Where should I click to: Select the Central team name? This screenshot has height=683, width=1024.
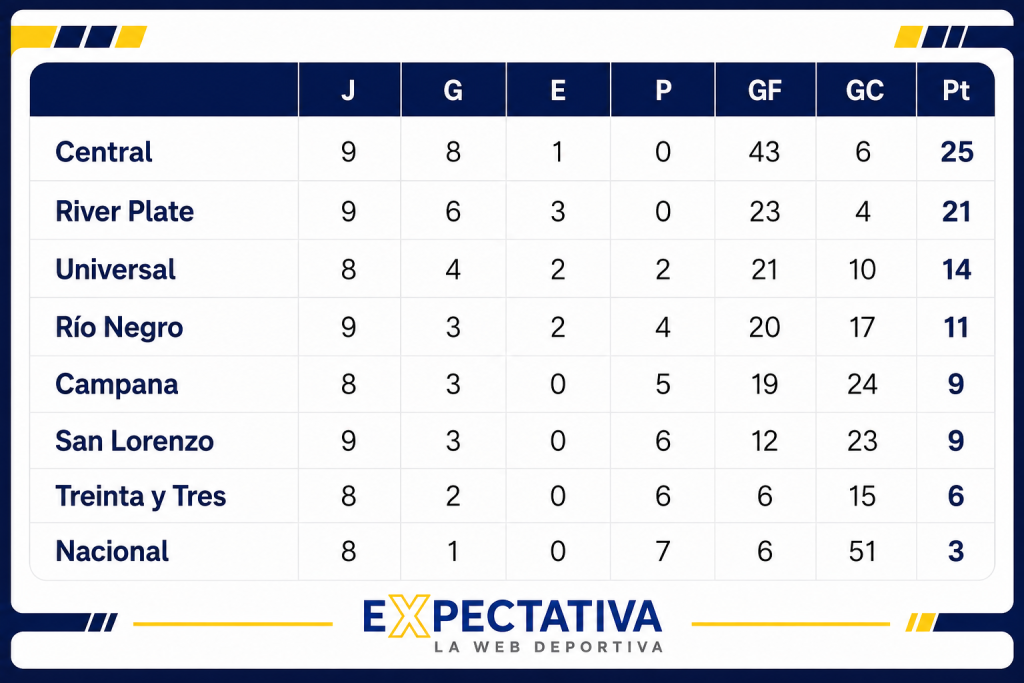(104, 152)
